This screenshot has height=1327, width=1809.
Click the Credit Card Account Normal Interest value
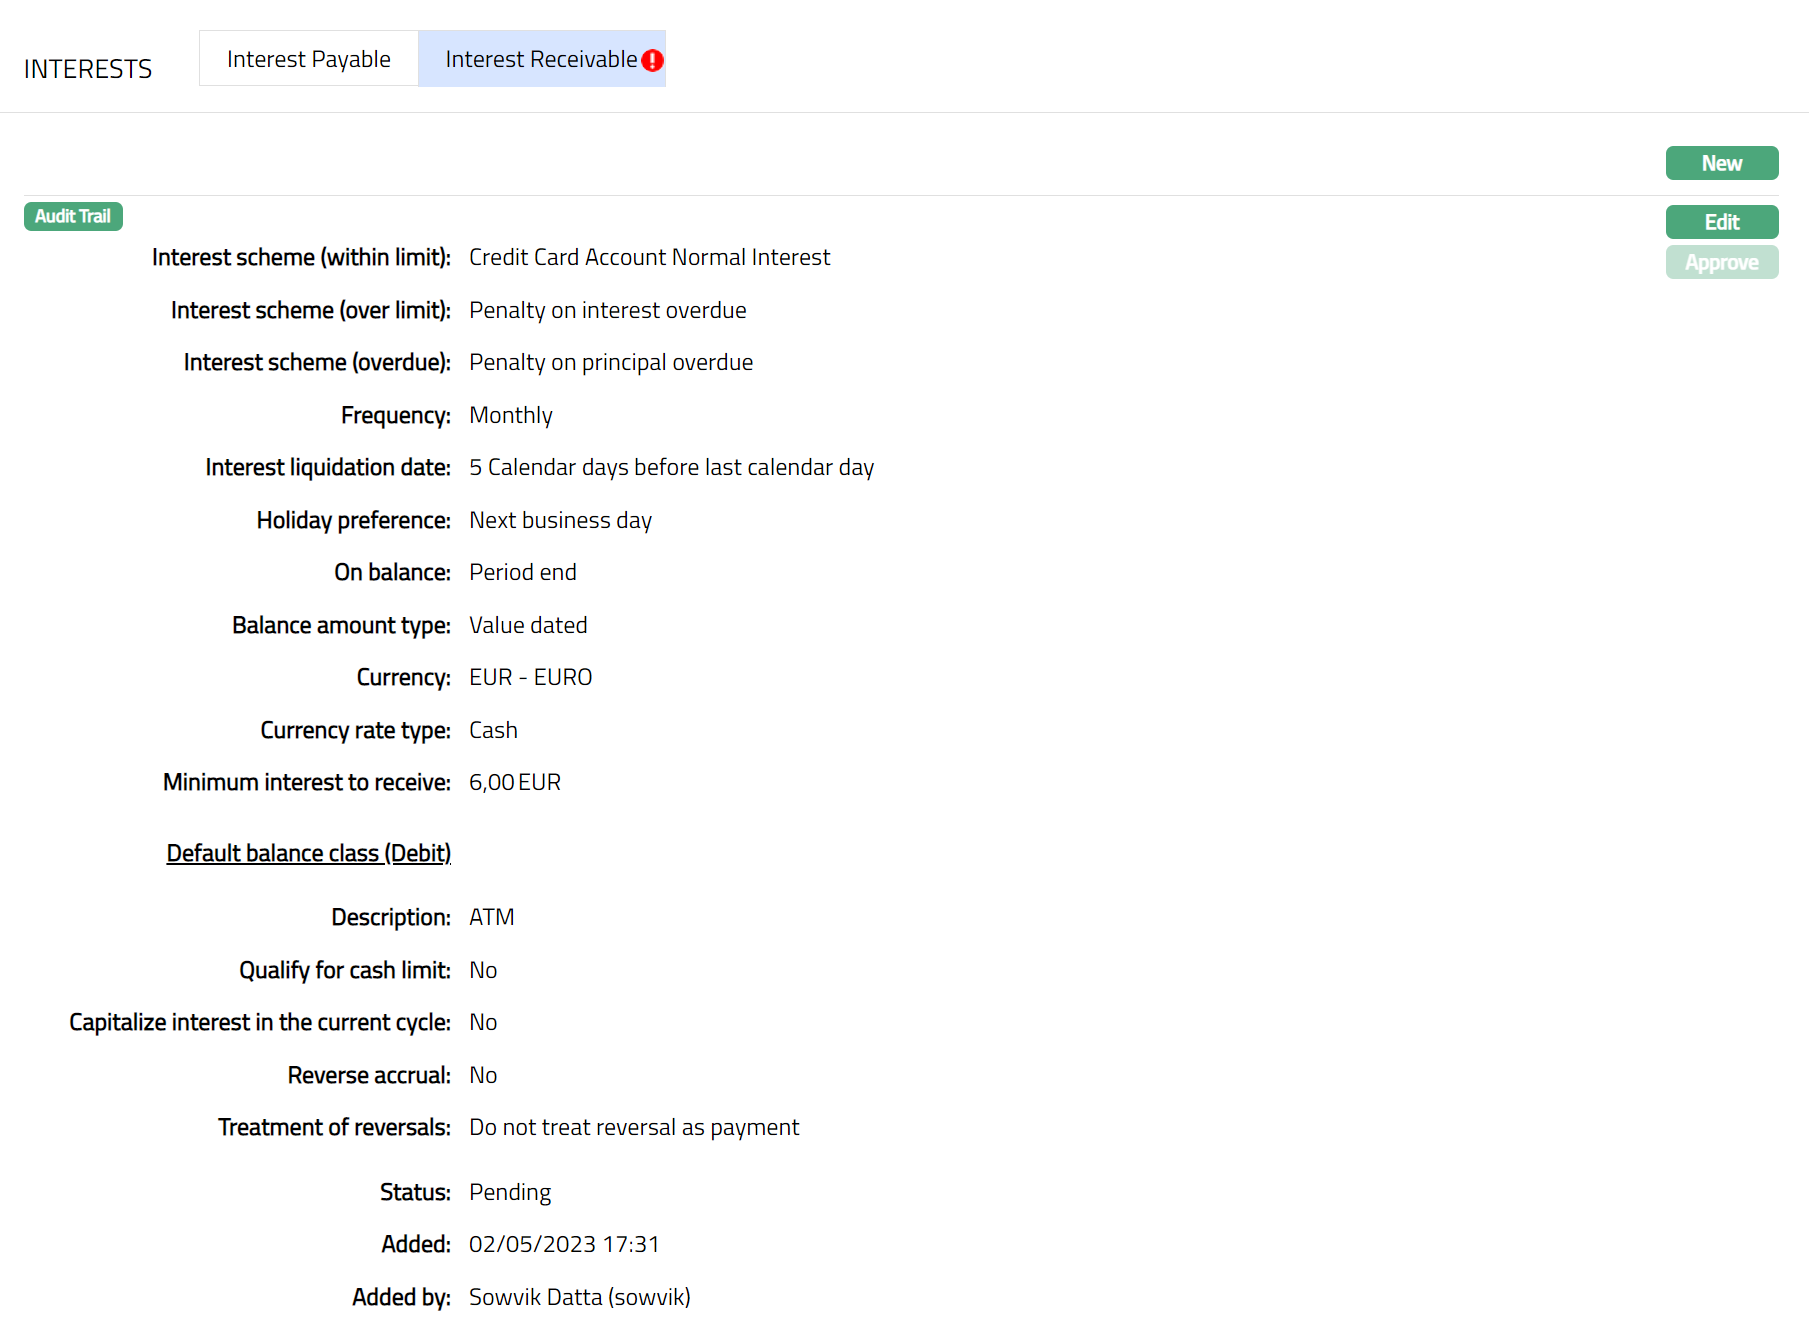649,258
